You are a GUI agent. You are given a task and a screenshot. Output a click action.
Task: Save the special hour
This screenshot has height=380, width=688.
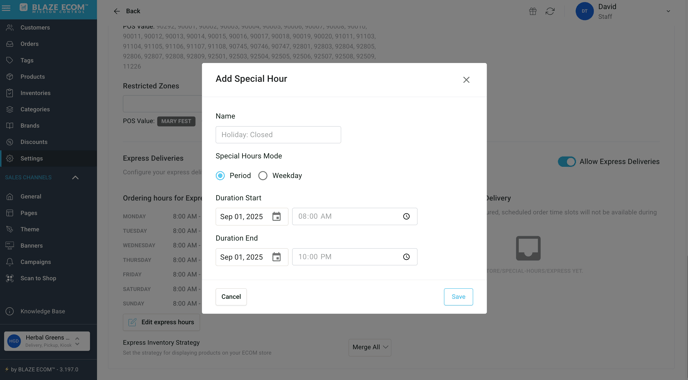[x=458, y=297]
